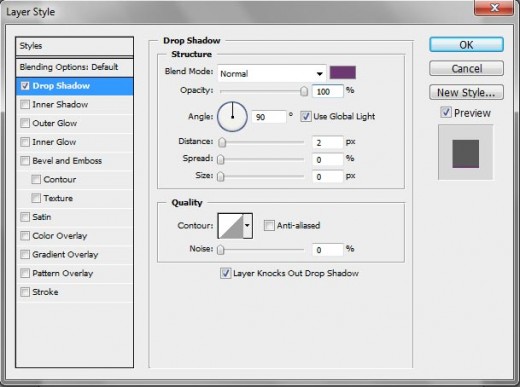Open the Bevel and Emboss settings row

point(74,161)
